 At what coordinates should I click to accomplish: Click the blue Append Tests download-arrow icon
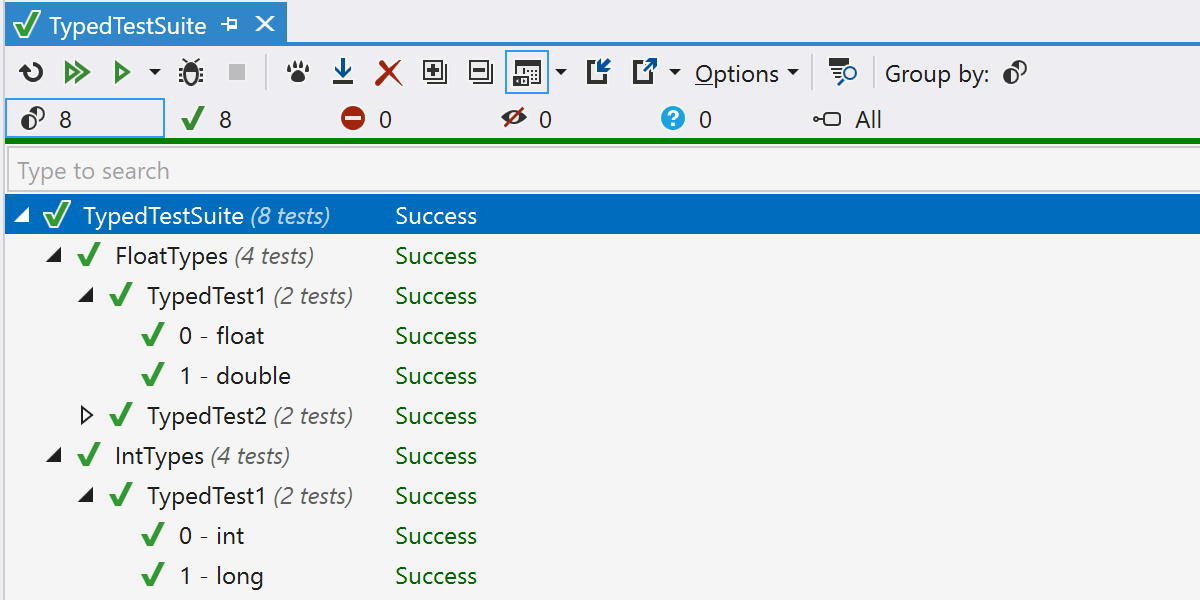(x=343, y=72)
